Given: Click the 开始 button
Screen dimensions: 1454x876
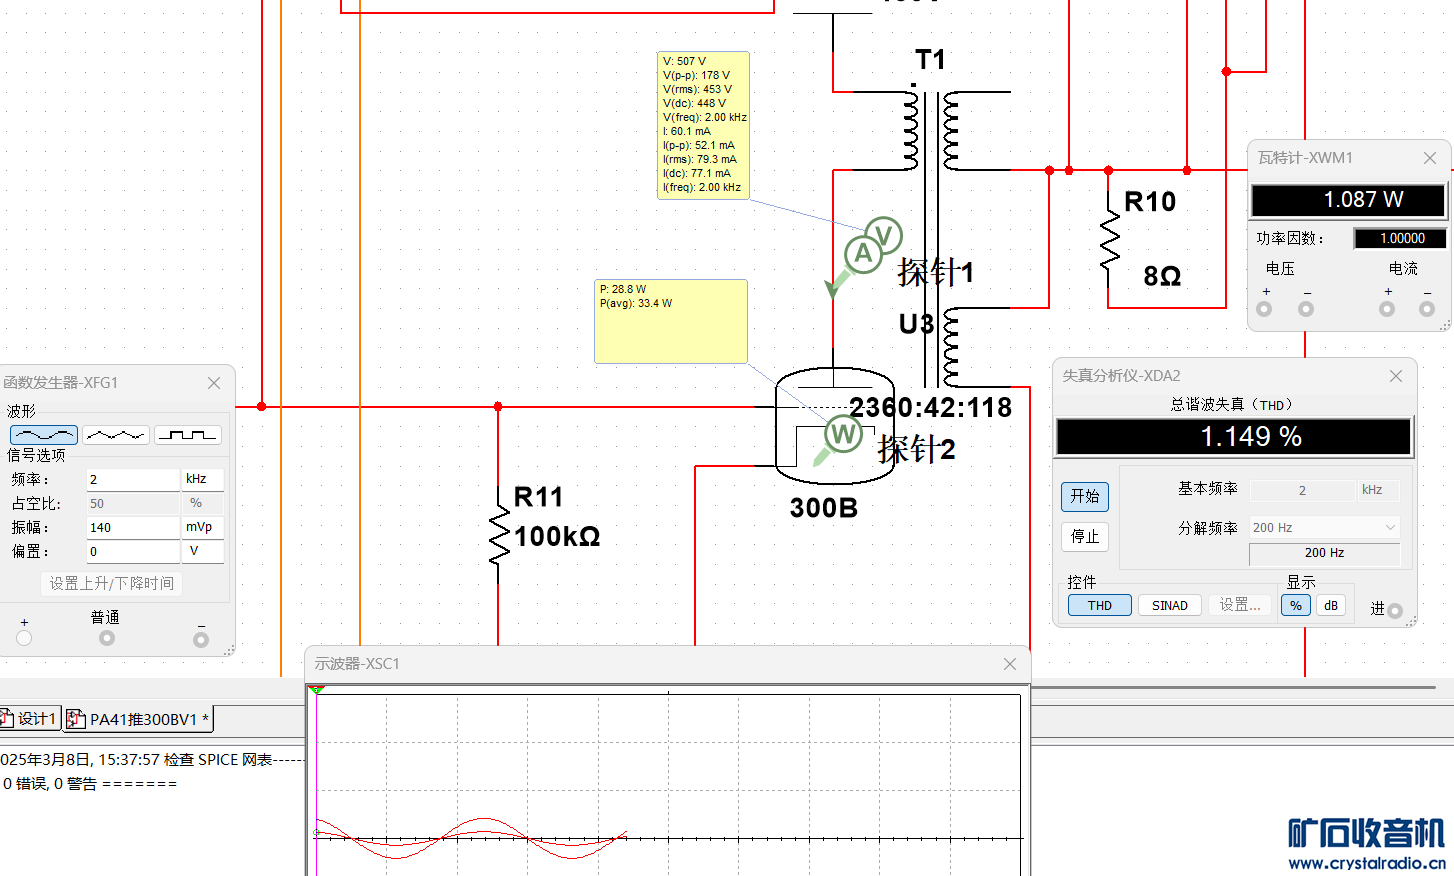Looking at the screenshot, I should [1084, 496].
